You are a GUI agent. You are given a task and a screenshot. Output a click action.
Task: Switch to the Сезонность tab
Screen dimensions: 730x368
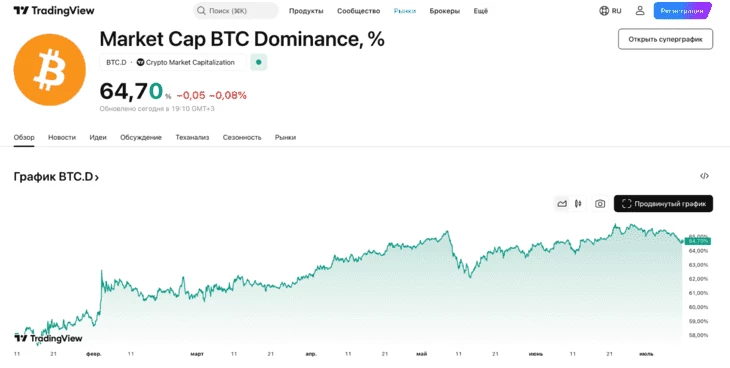[242, 137]
